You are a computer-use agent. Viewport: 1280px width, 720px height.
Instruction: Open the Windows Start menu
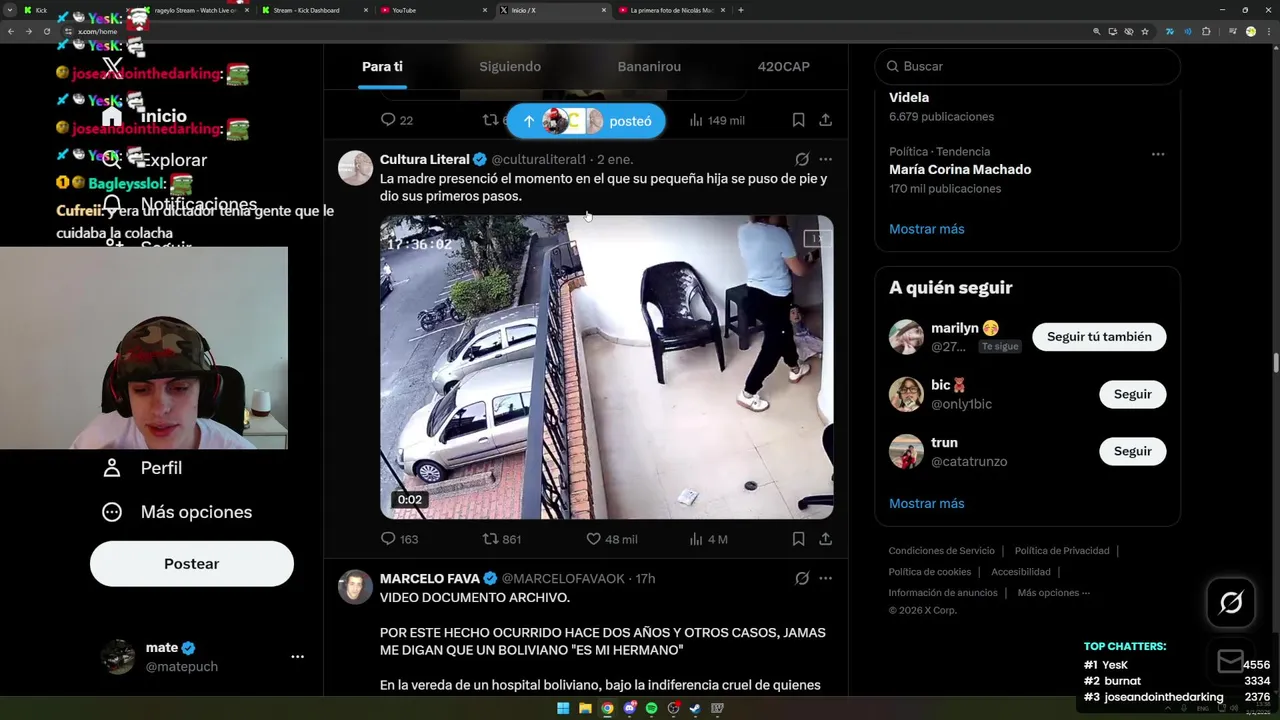tap(563, 708)
